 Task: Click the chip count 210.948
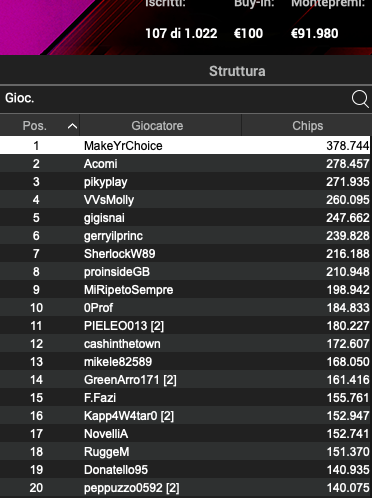[348, 271]
